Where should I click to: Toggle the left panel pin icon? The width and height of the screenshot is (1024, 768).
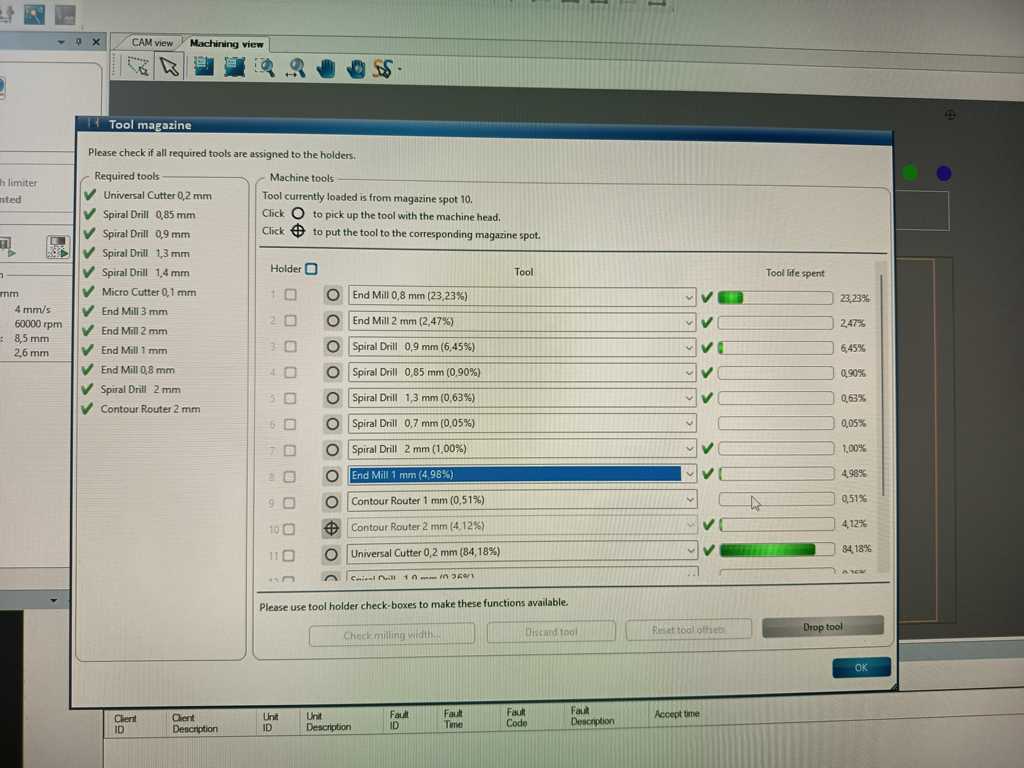[x=78, y=42]
